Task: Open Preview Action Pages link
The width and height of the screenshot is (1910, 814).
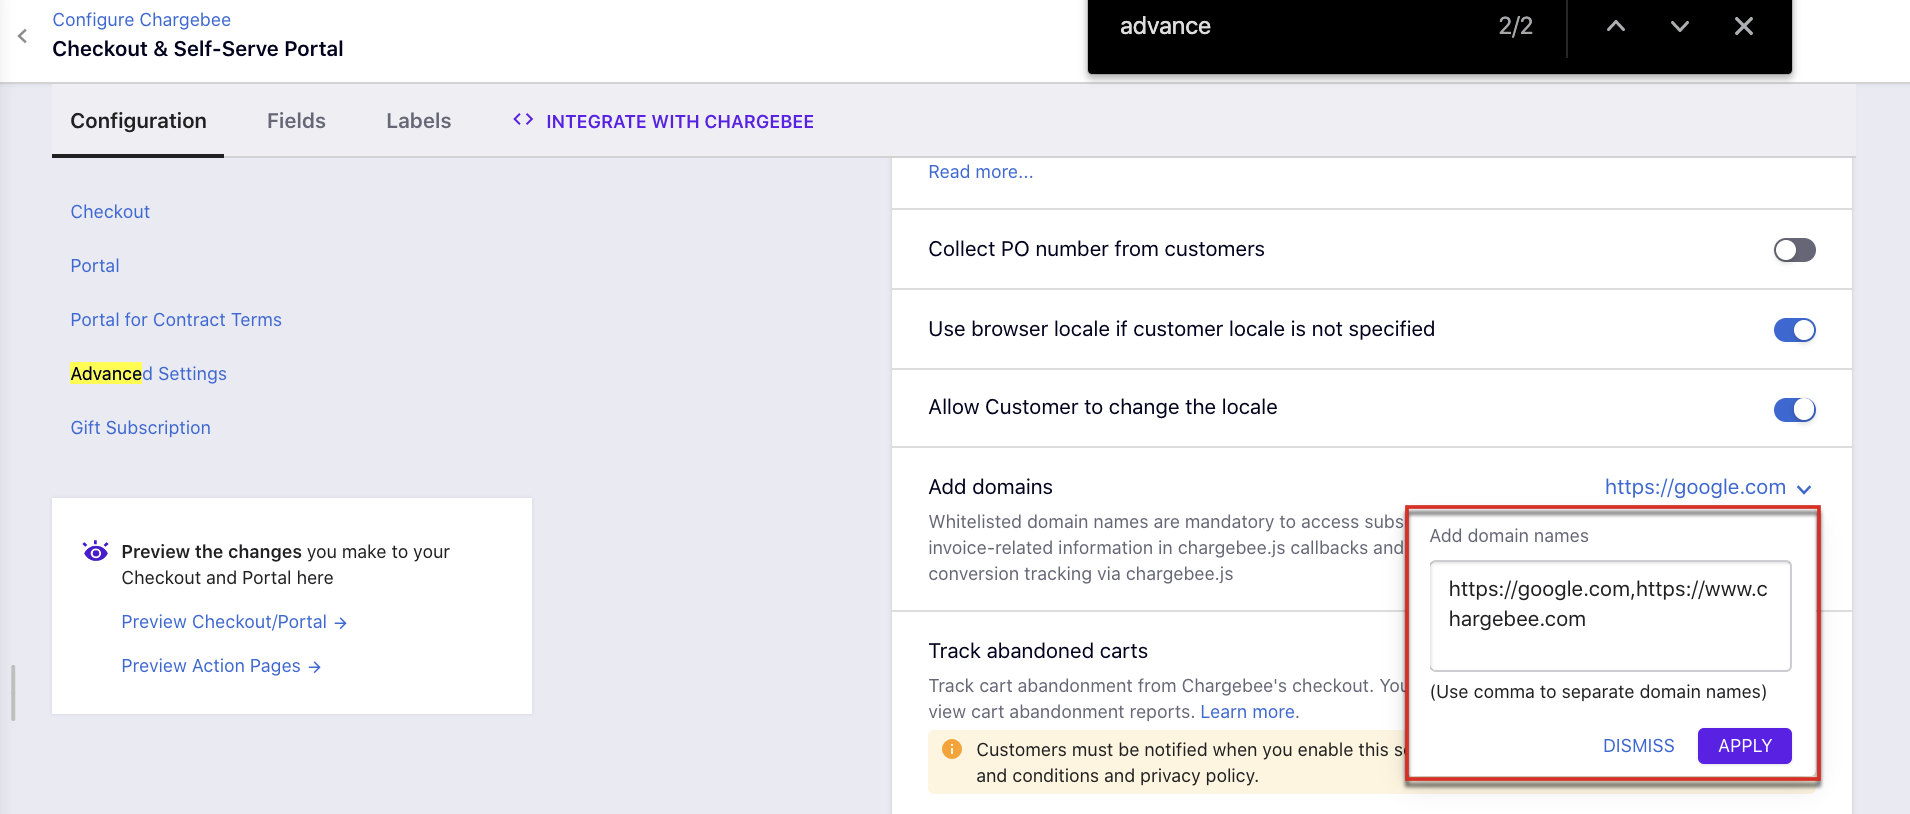Action: click(211, 666)
